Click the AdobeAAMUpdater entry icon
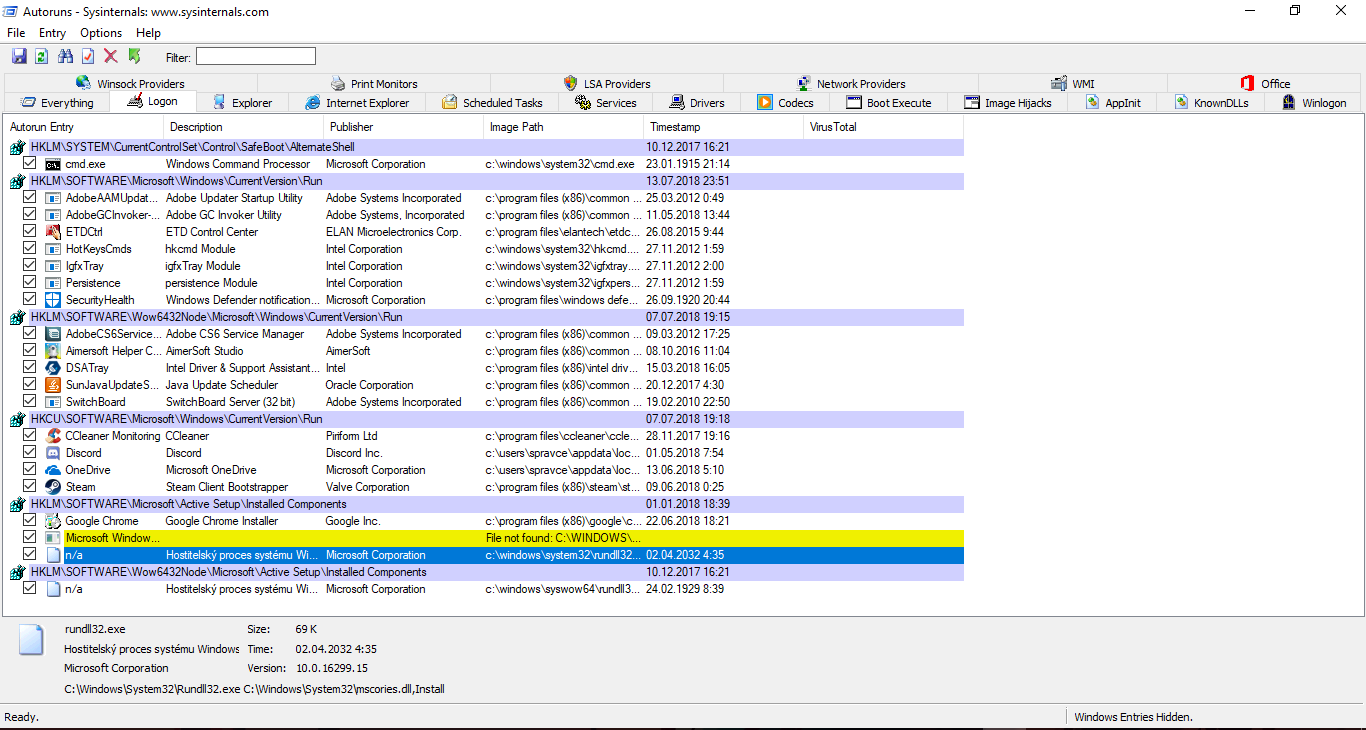Viewport: 1366px width, 730px height. 53,198
